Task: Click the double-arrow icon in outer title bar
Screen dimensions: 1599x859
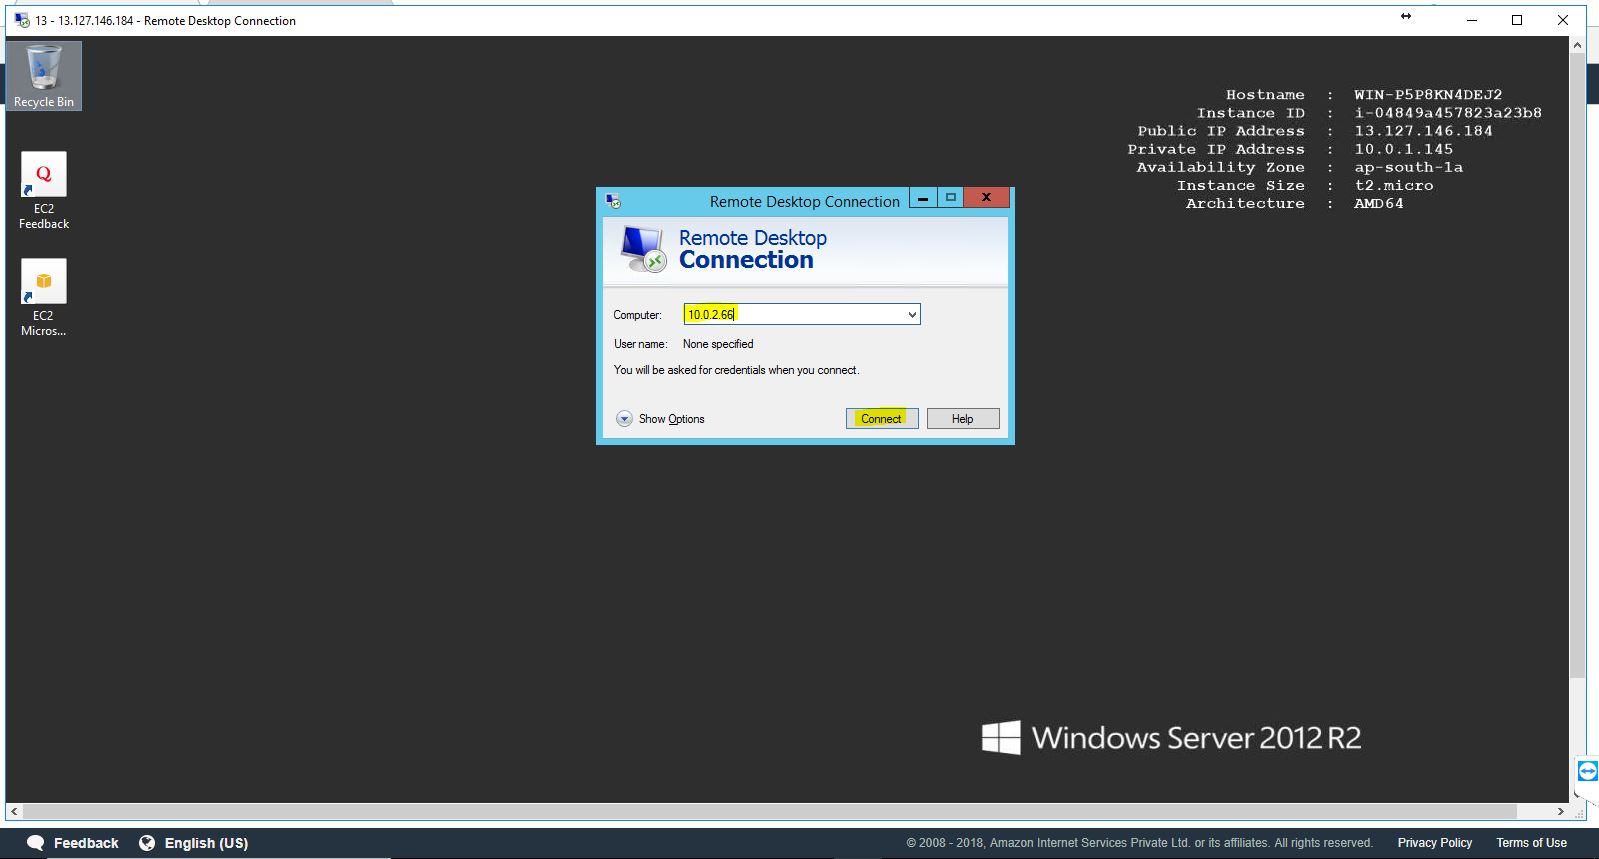Action: (x=1406, y=17)
